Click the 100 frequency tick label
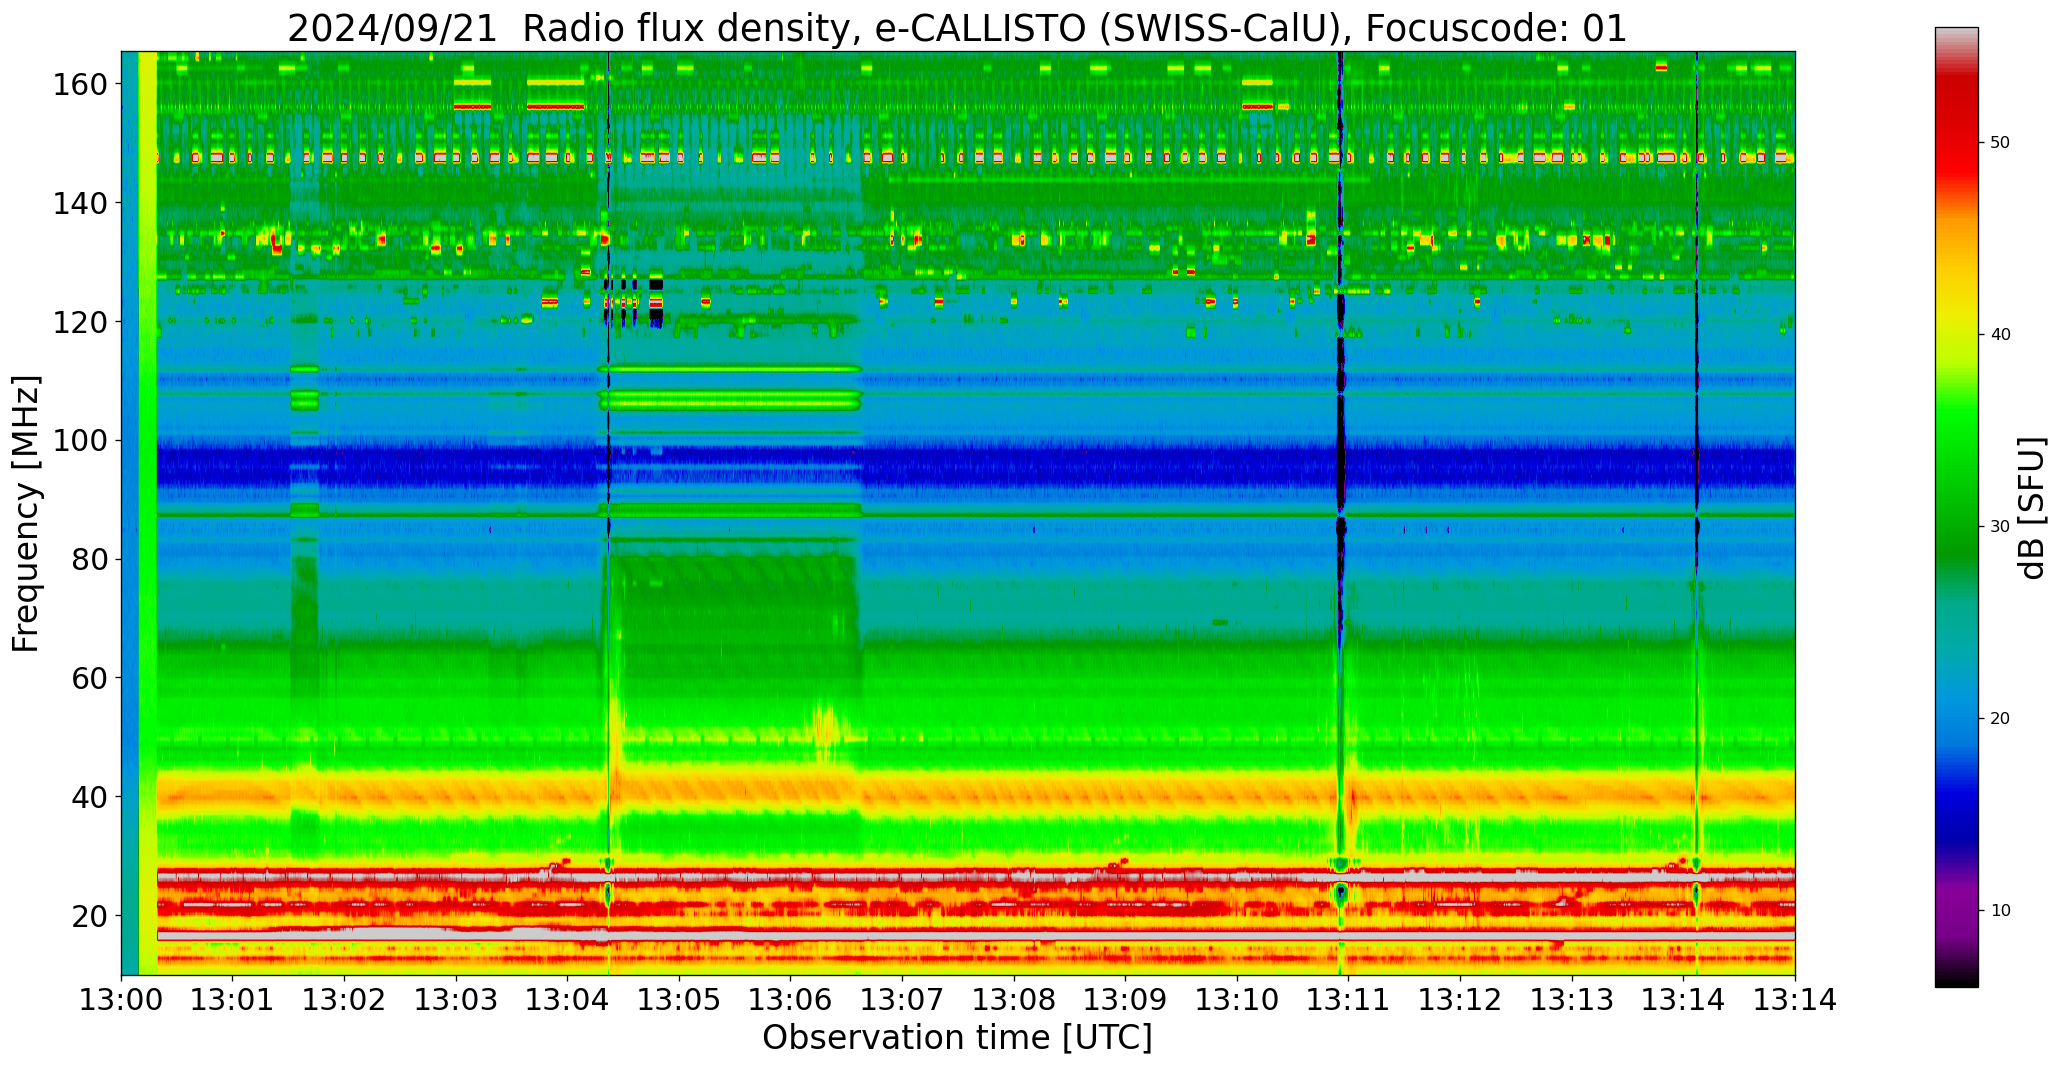Image resolution: width=2062 pixels, height=1067 pixels. point(79,440)
